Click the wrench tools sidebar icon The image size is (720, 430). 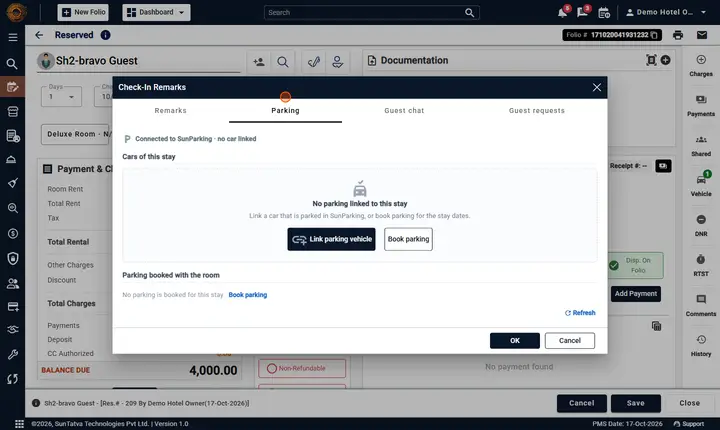[12, 354]
